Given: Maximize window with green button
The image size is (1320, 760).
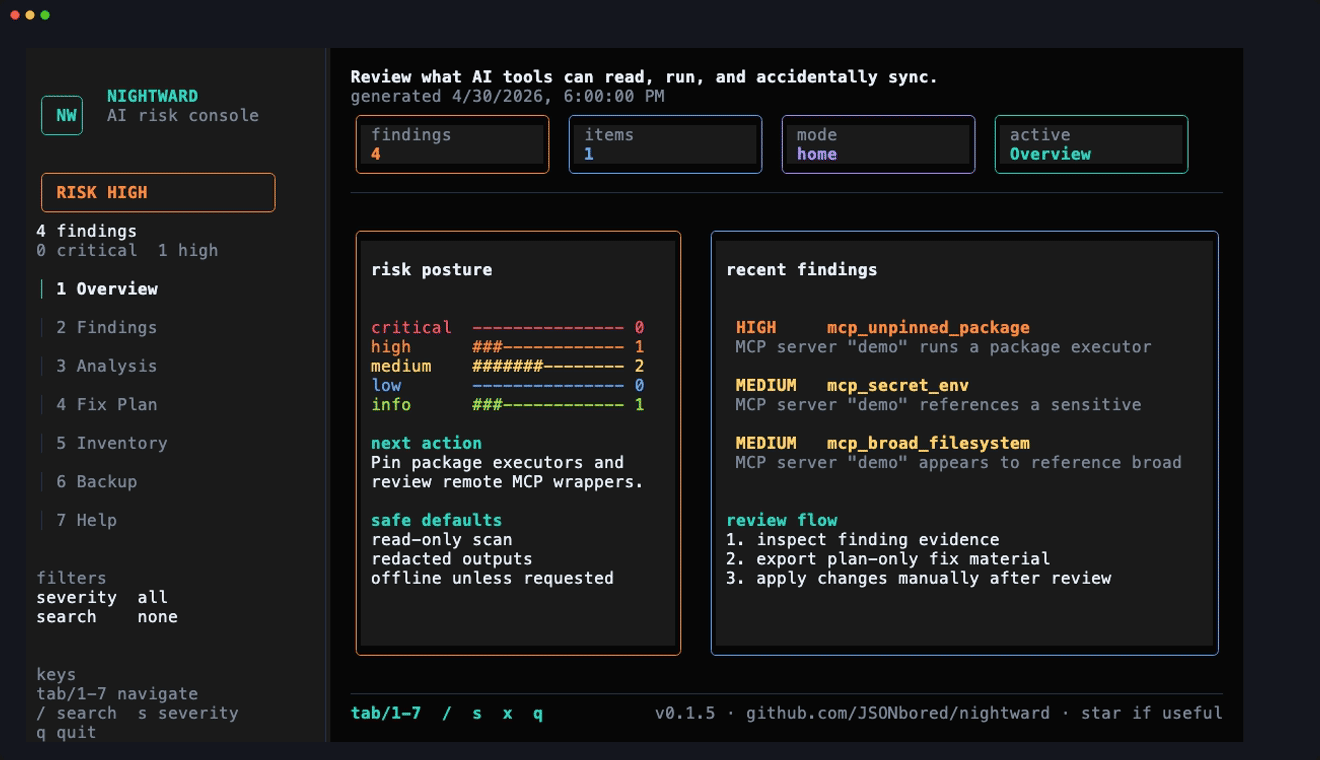Looking at the screenshot, I should 45,15.
